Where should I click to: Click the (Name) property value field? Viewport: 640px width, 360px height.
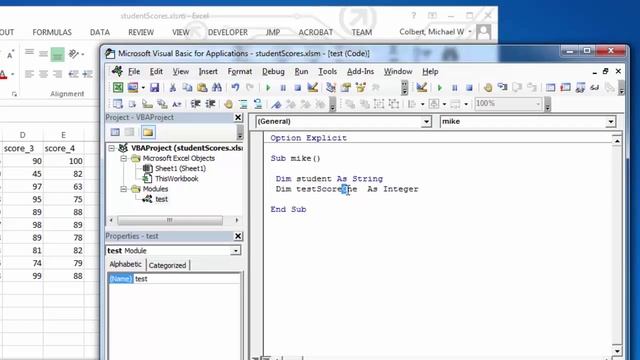(187, 279)
